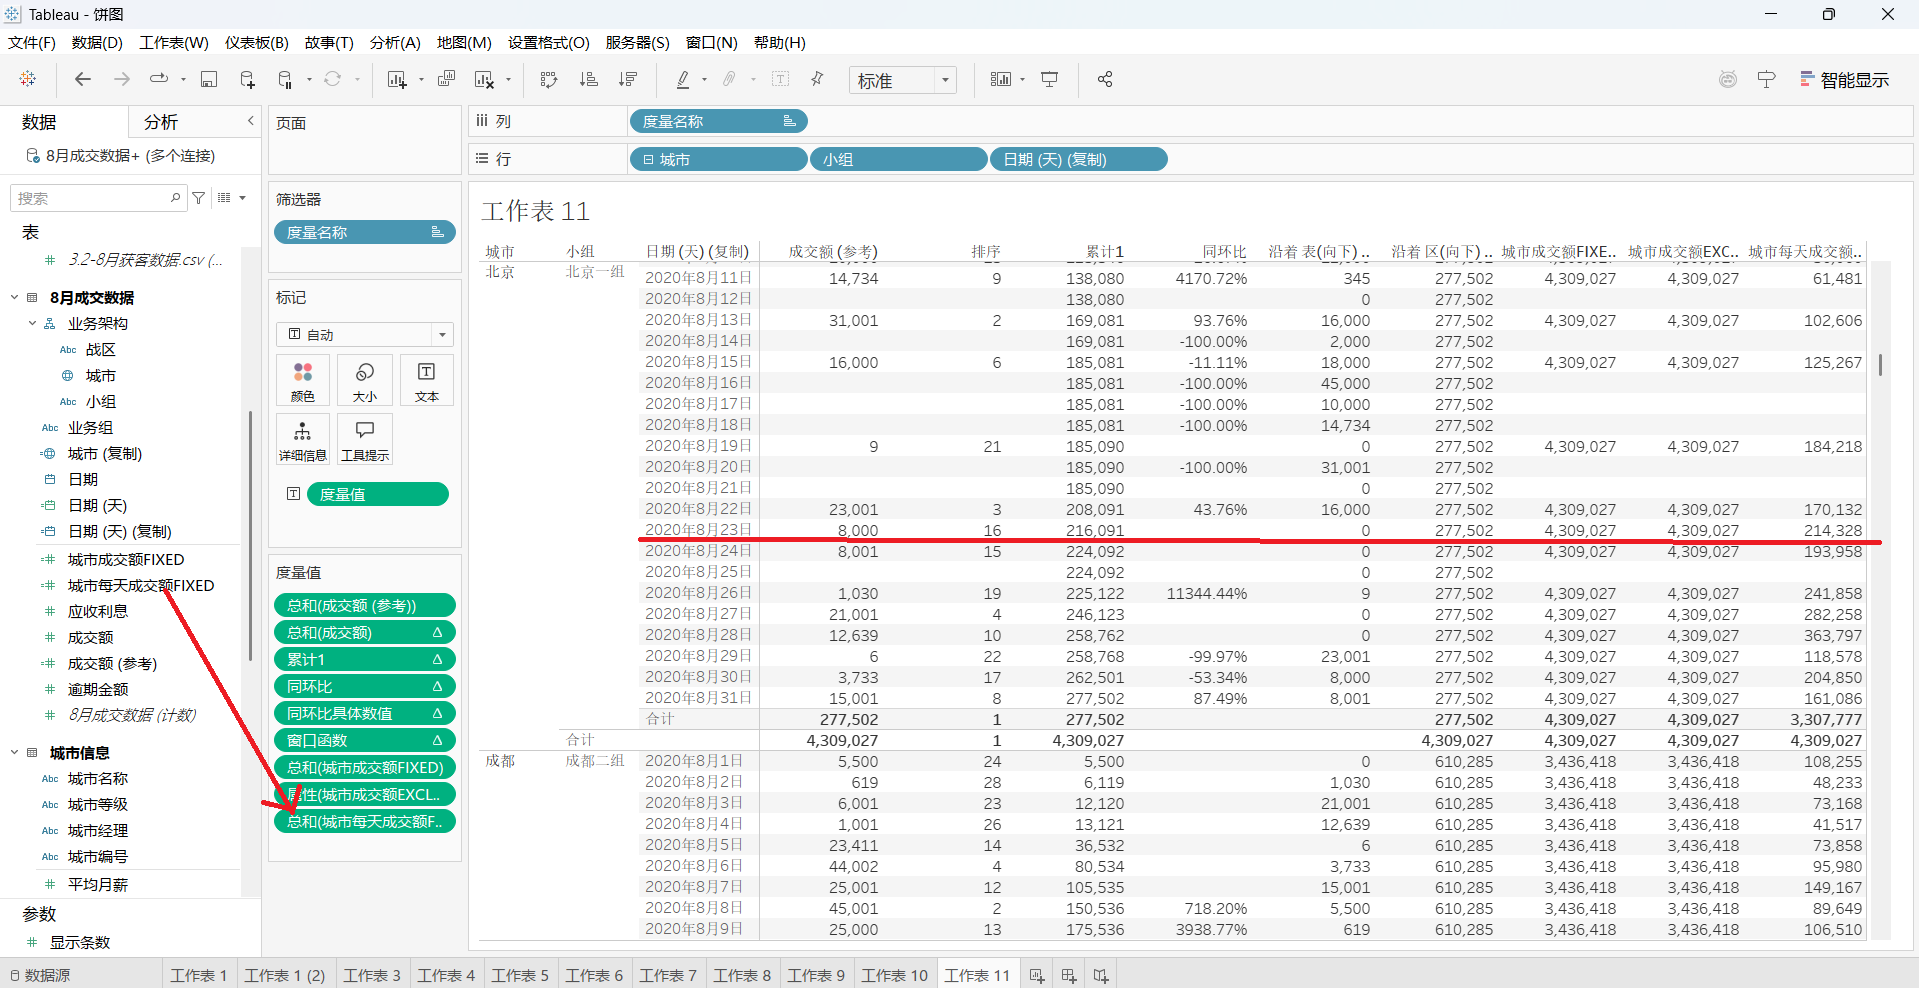This screenshot has width=1919, height=988.
Task: Select the 显示条数 parameter
Action: click(80, 942)
